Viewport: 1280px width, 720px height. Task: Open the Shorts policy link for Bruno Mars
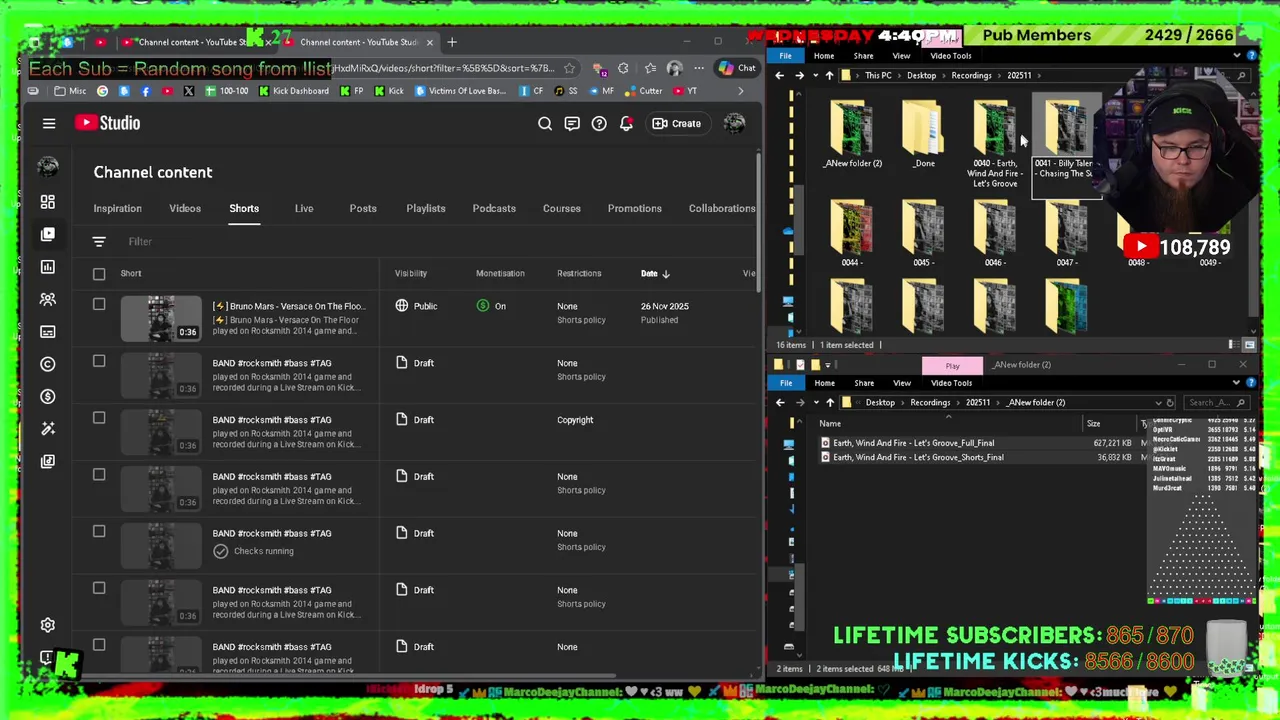click(581, 320)
